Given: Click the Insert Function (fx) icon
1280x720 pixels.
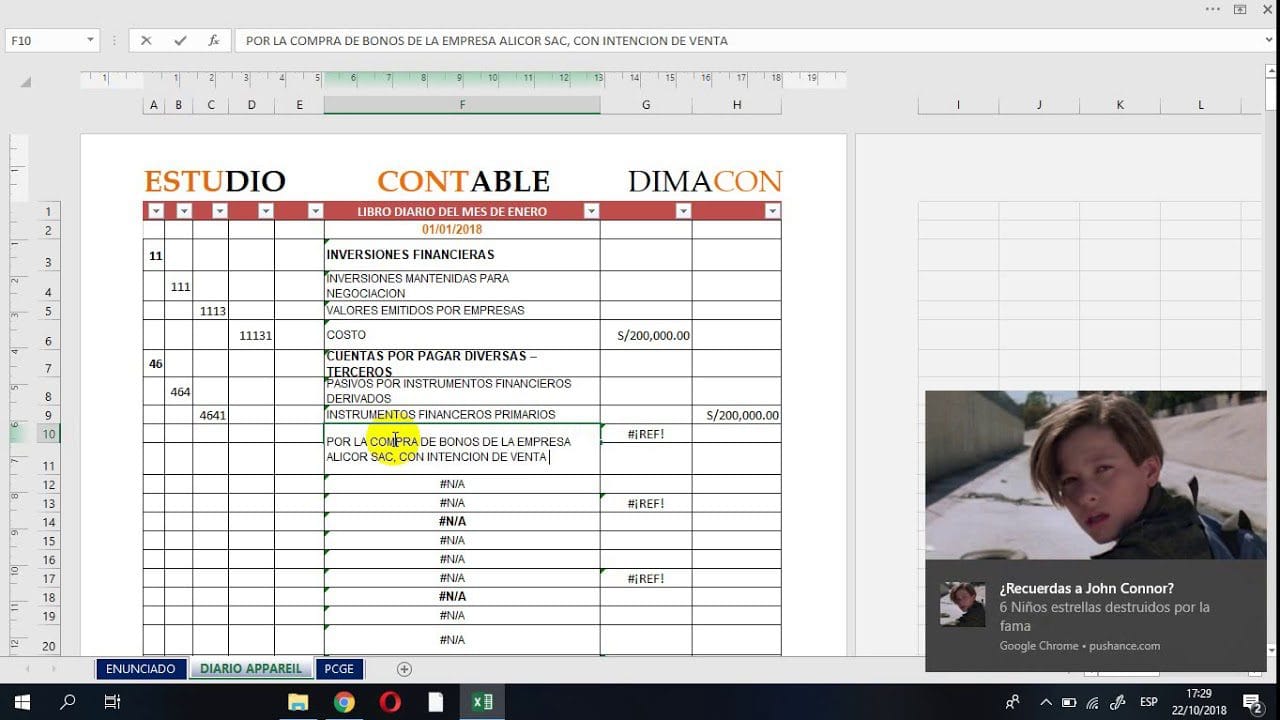Looking at the screenshot, I should click(x=213, y=40).
